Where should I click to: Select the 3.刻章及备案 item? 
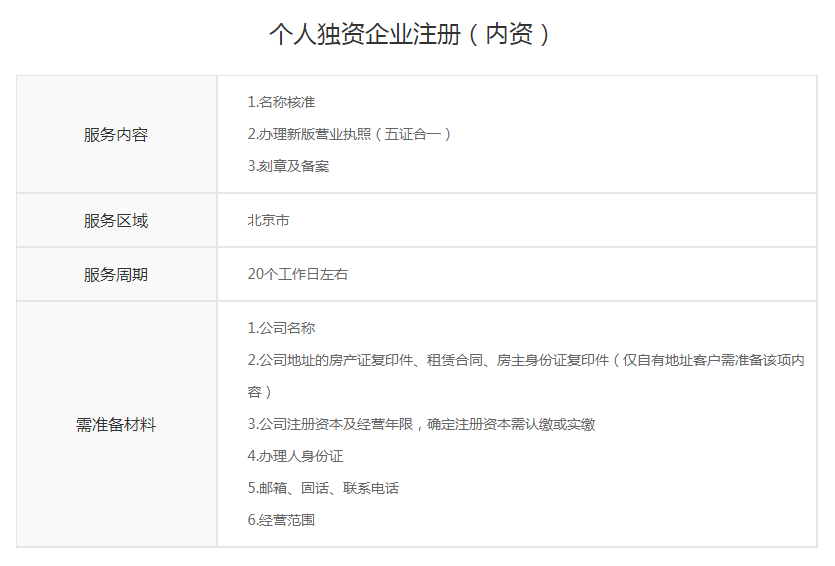[x=289, y=166]
